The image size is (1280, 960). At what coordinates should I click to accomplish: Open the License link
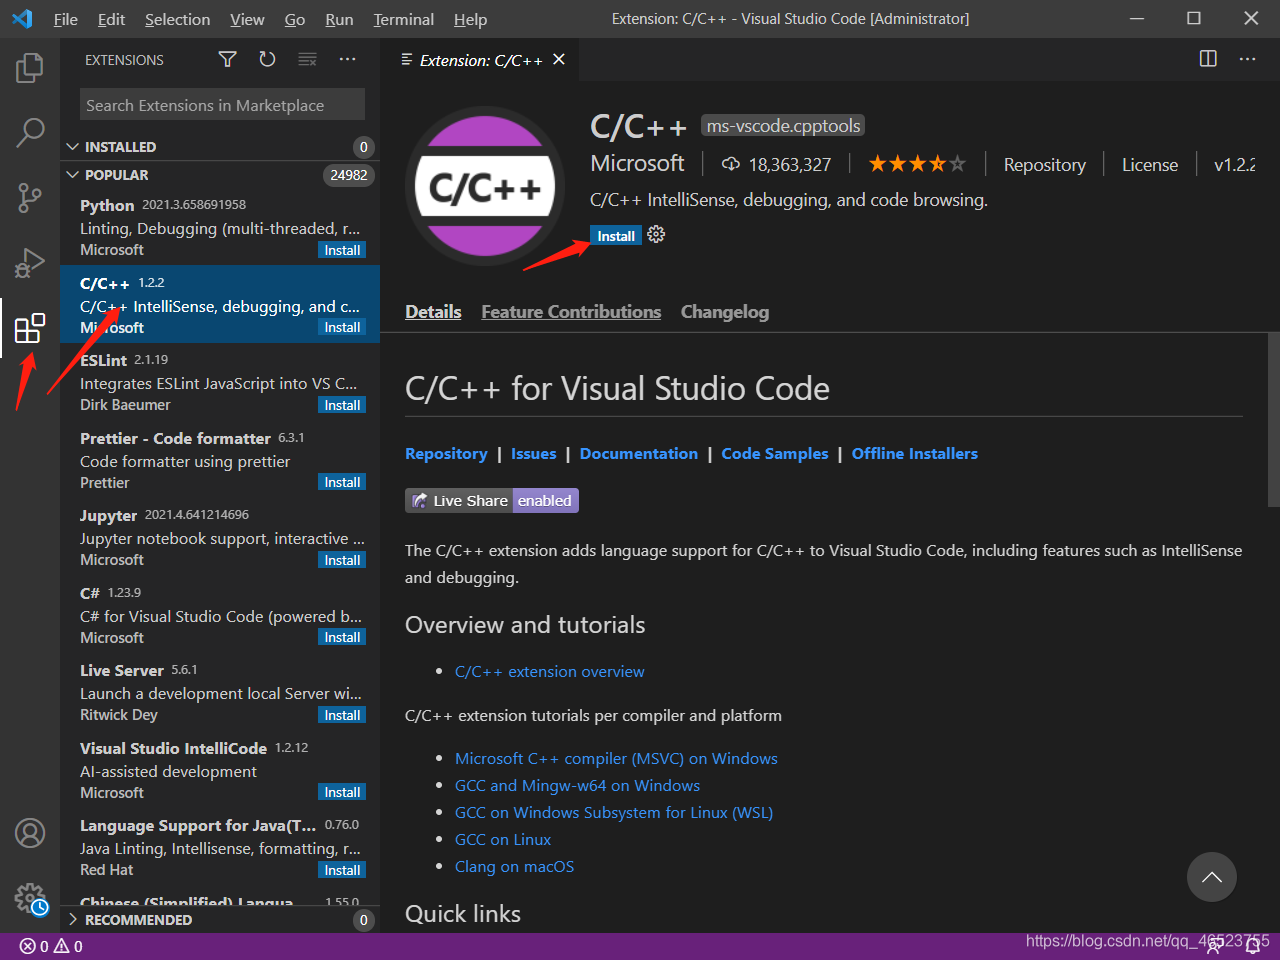(1150, 165)
